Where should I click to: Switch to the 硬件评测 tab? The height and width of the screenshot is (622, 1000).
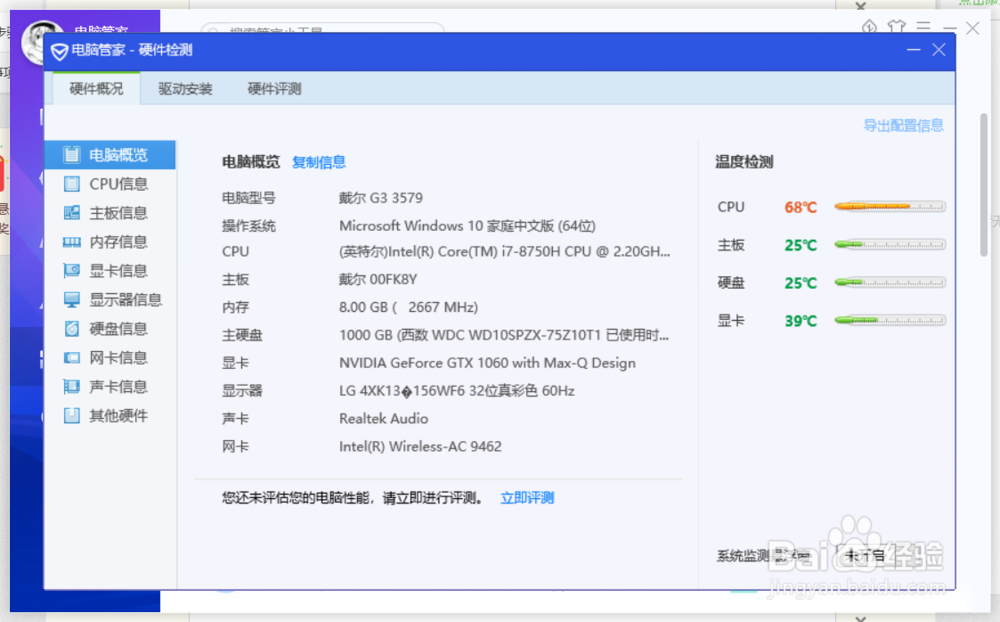[x=274, y=88]
